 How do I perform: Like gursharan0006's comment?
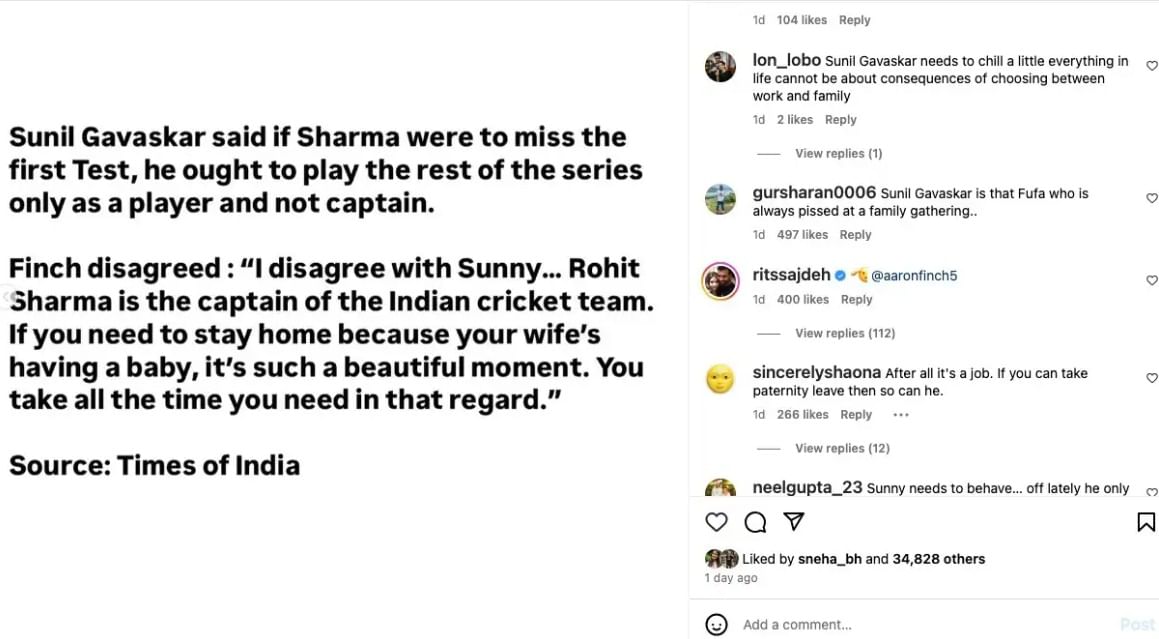(x=1151, y=198)
